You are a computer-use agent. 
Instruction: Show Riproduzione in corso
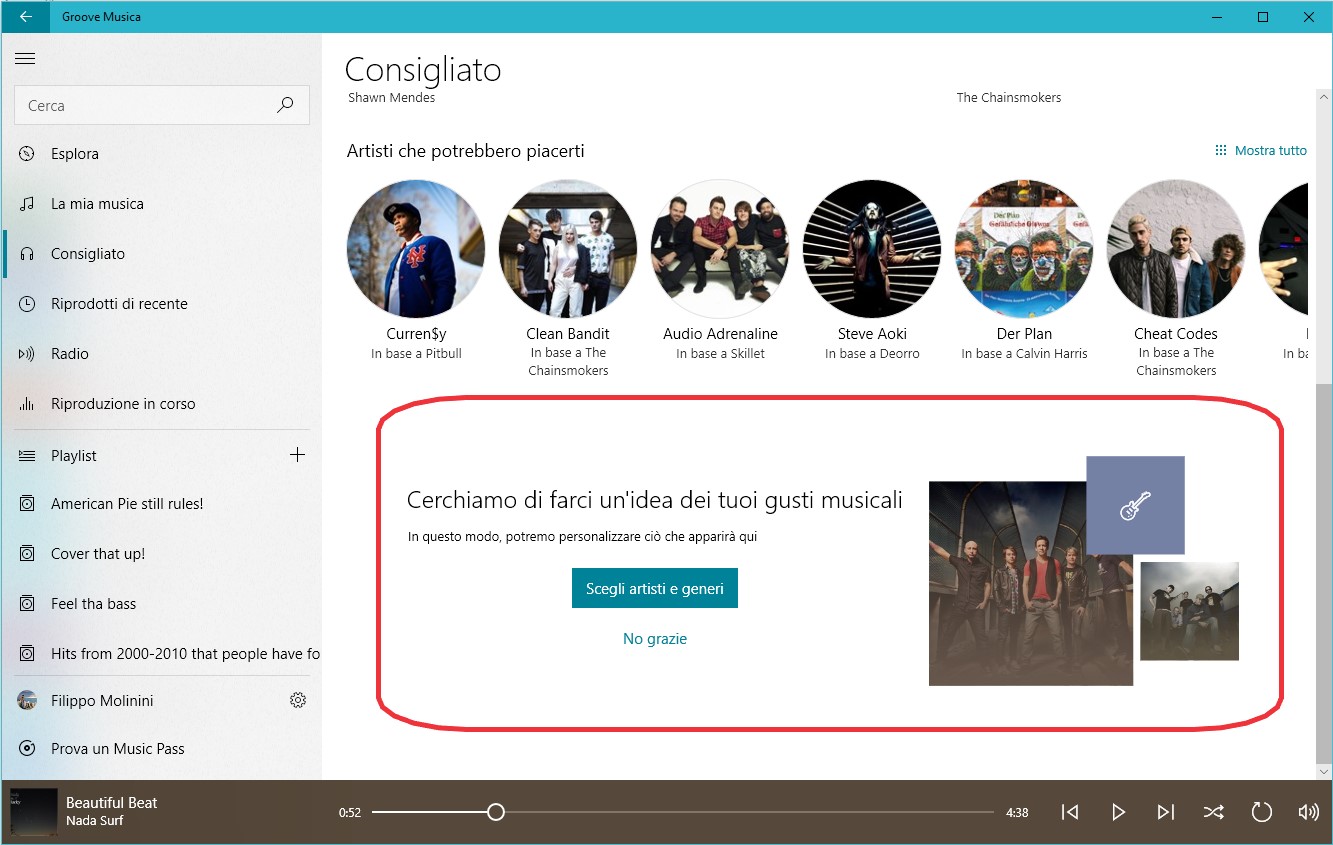(162, 404)
